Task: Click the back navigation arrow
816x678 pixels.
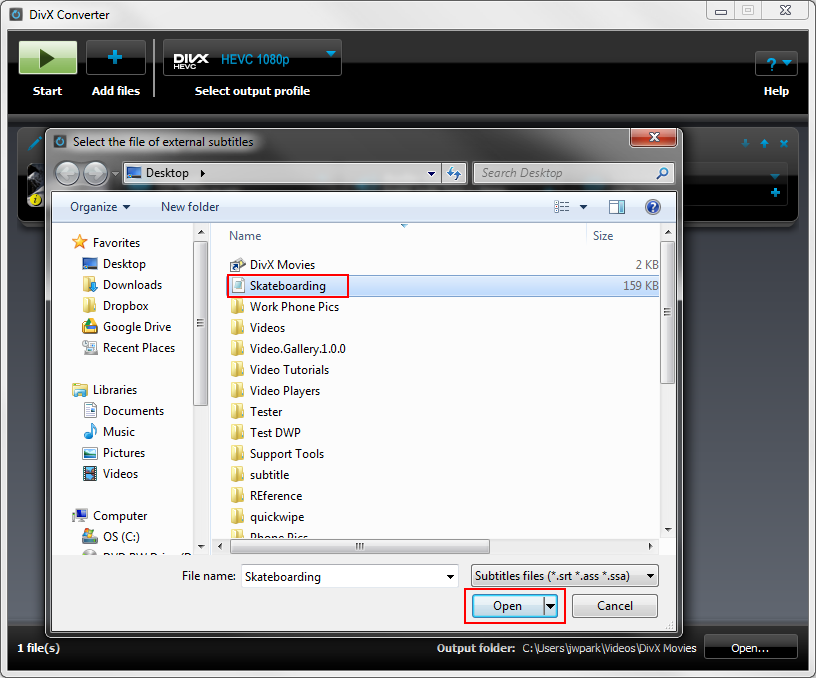Action: coord(67,172)
